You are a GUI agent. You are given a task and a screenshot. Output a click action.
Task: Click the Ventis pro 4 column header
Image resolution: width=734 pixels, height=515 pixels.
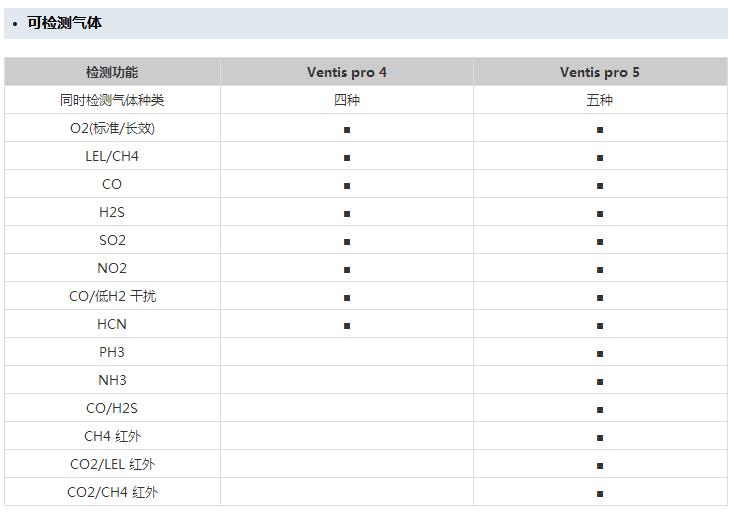[x=347, y=72]
